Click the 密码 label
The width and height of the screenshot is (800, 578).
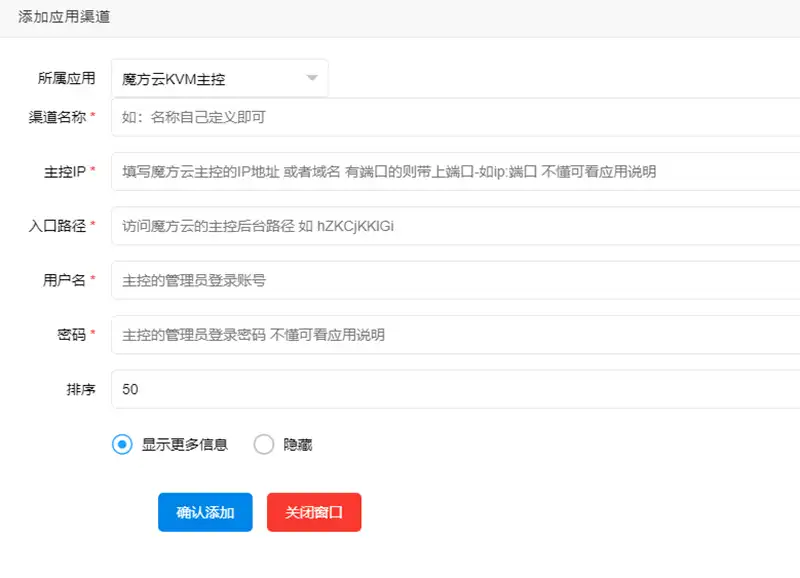(x=71, y=335)
